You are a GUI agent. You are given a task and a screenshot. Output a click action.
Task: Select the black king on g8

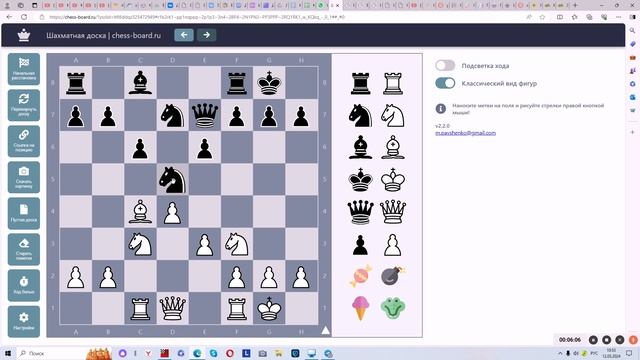[269, 83]
